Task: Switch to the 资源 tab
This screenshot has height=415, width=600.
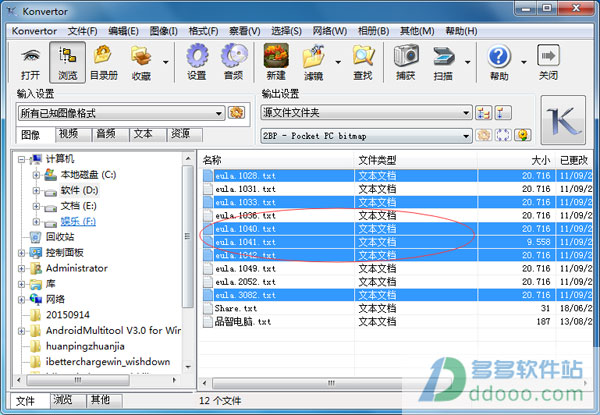Action: point(184,134)
